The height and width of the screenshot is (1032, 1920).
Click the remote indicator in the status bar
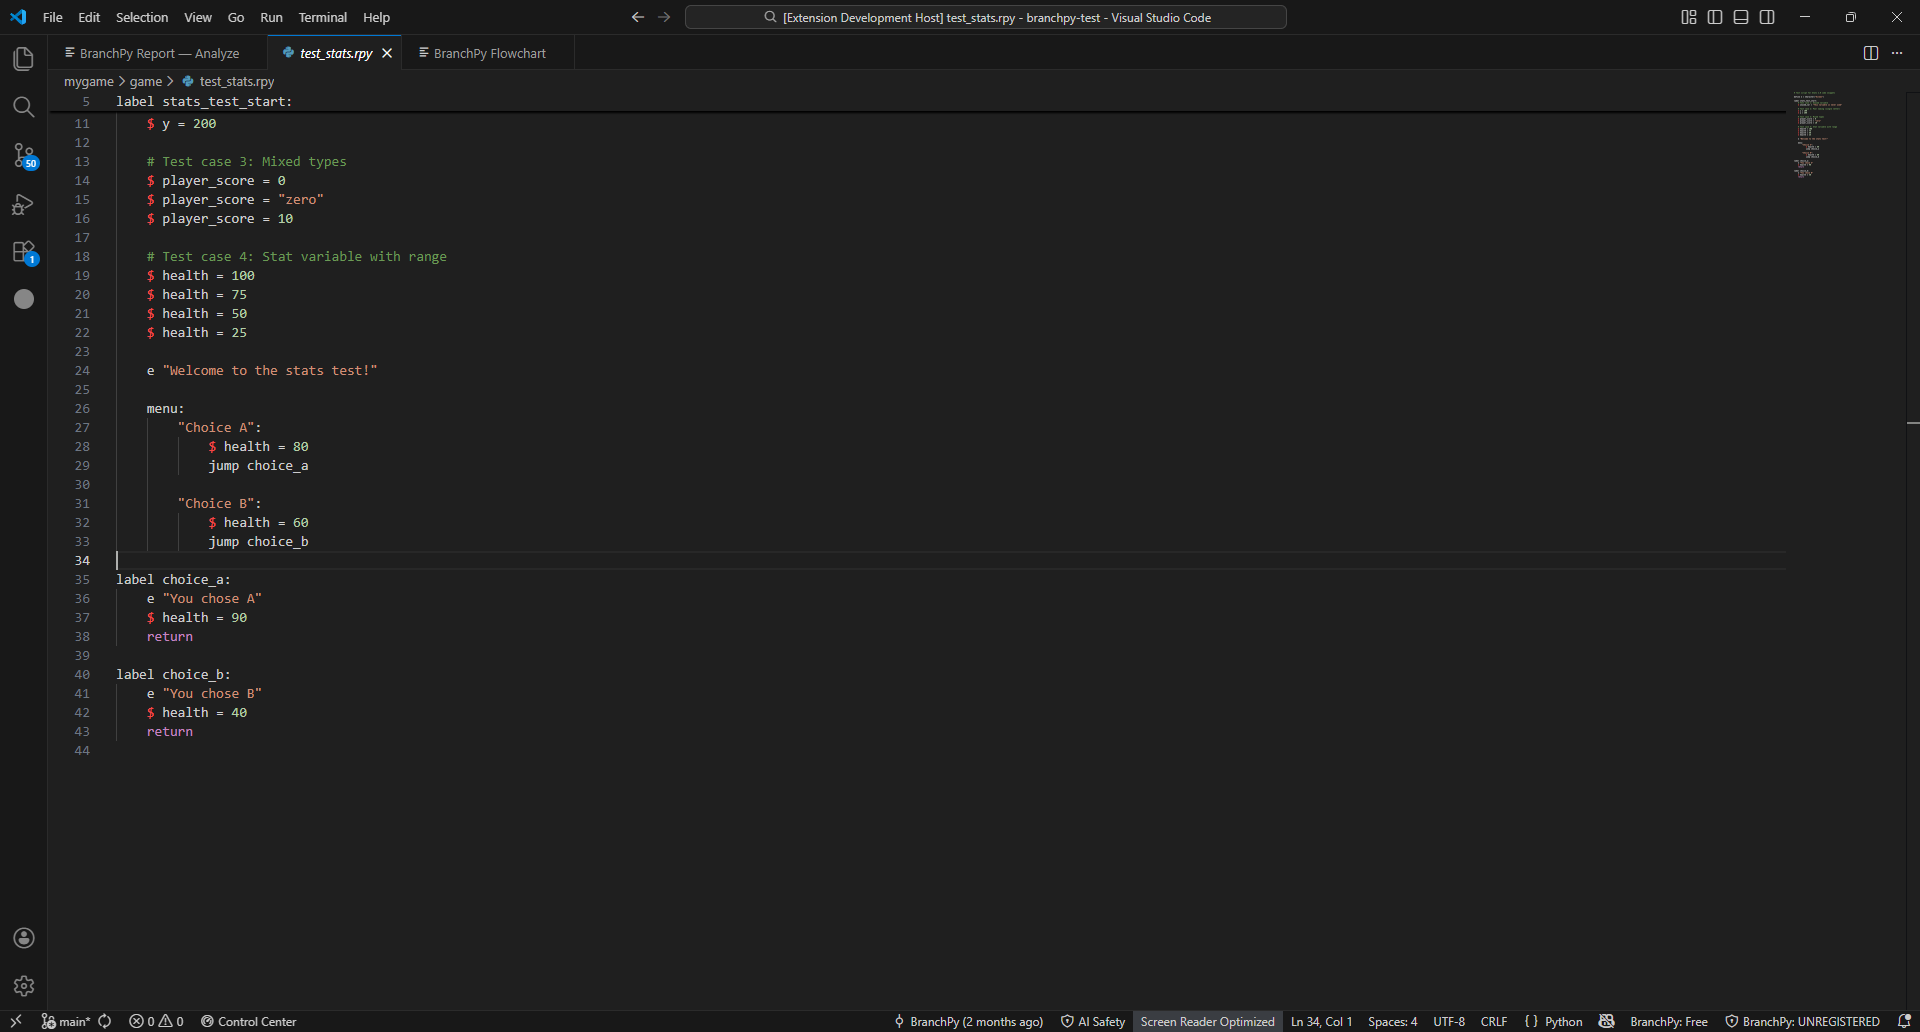[x=14, y=1021]
